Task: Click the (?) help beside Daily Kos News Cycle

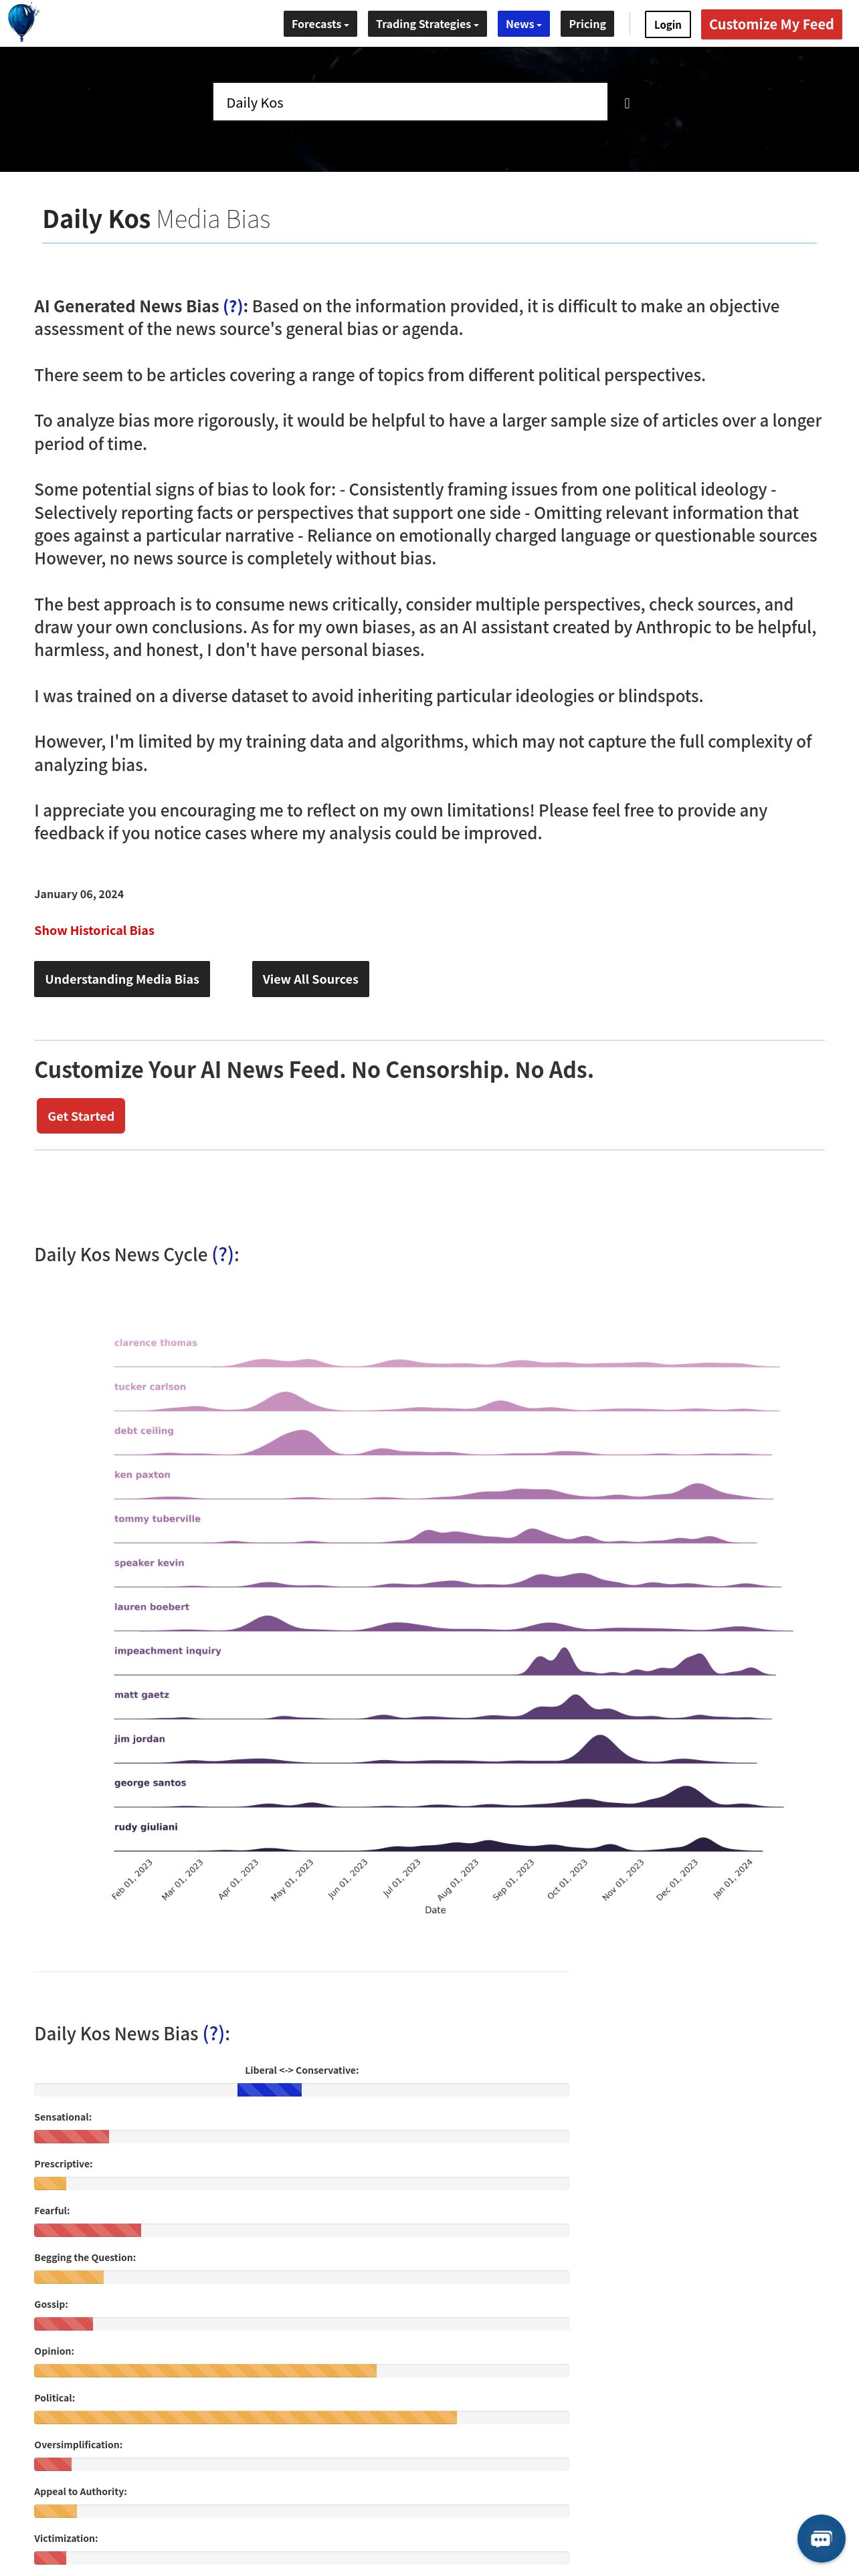Action: pos(223,1254)
